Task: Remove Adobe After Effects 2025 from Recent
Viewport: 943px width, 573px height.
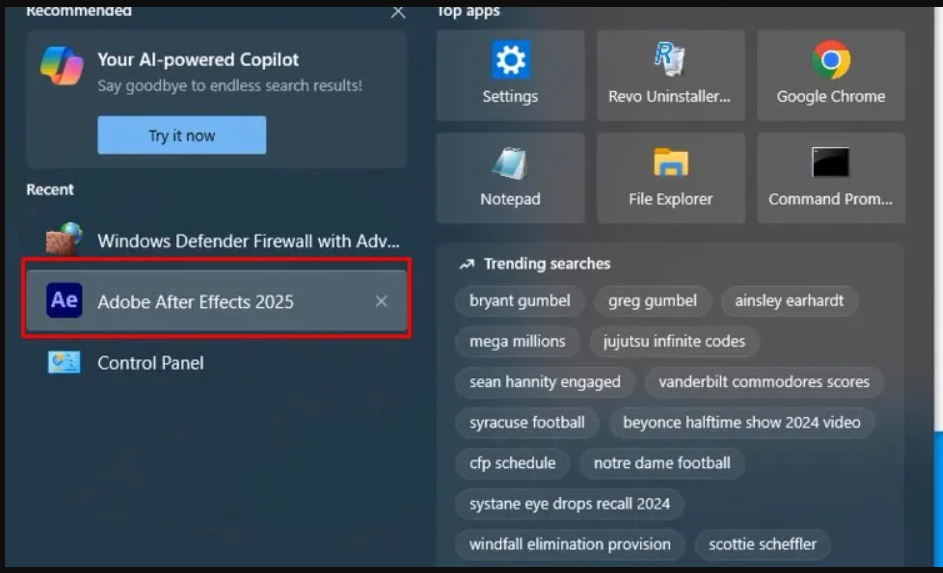Action: pyautogui.click(x=381, y=301)
